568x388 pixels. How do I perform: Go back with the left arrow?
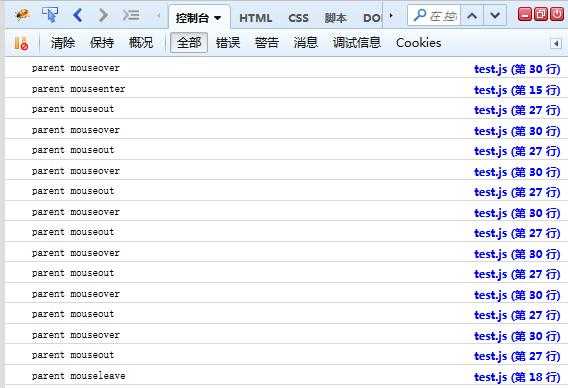click(x=78, y=15)
